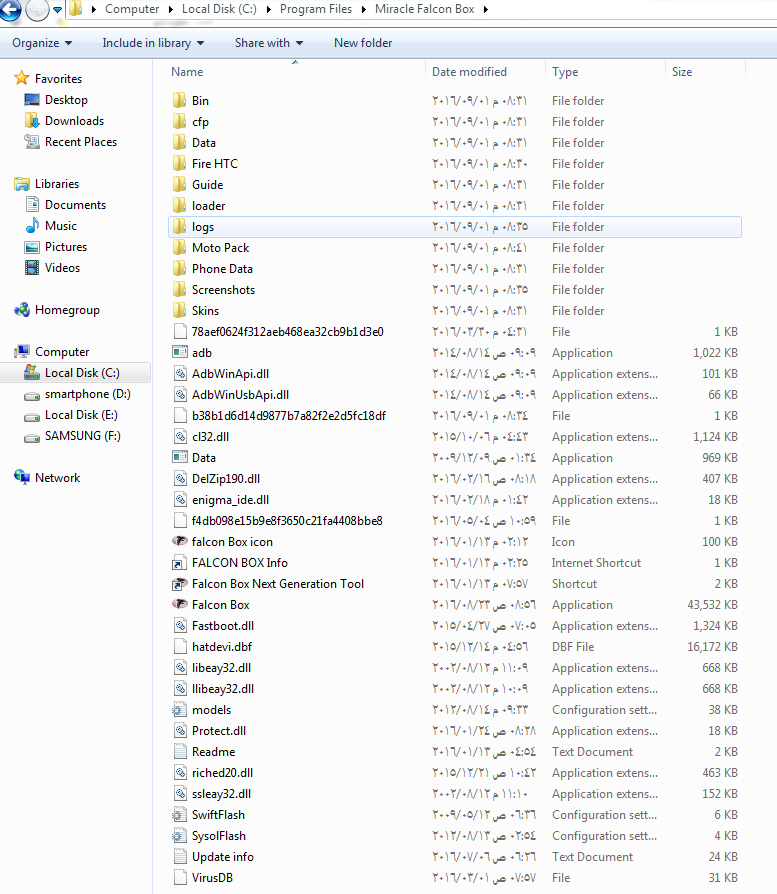Click the SysolFlash configuration icon

click(180, 836)
